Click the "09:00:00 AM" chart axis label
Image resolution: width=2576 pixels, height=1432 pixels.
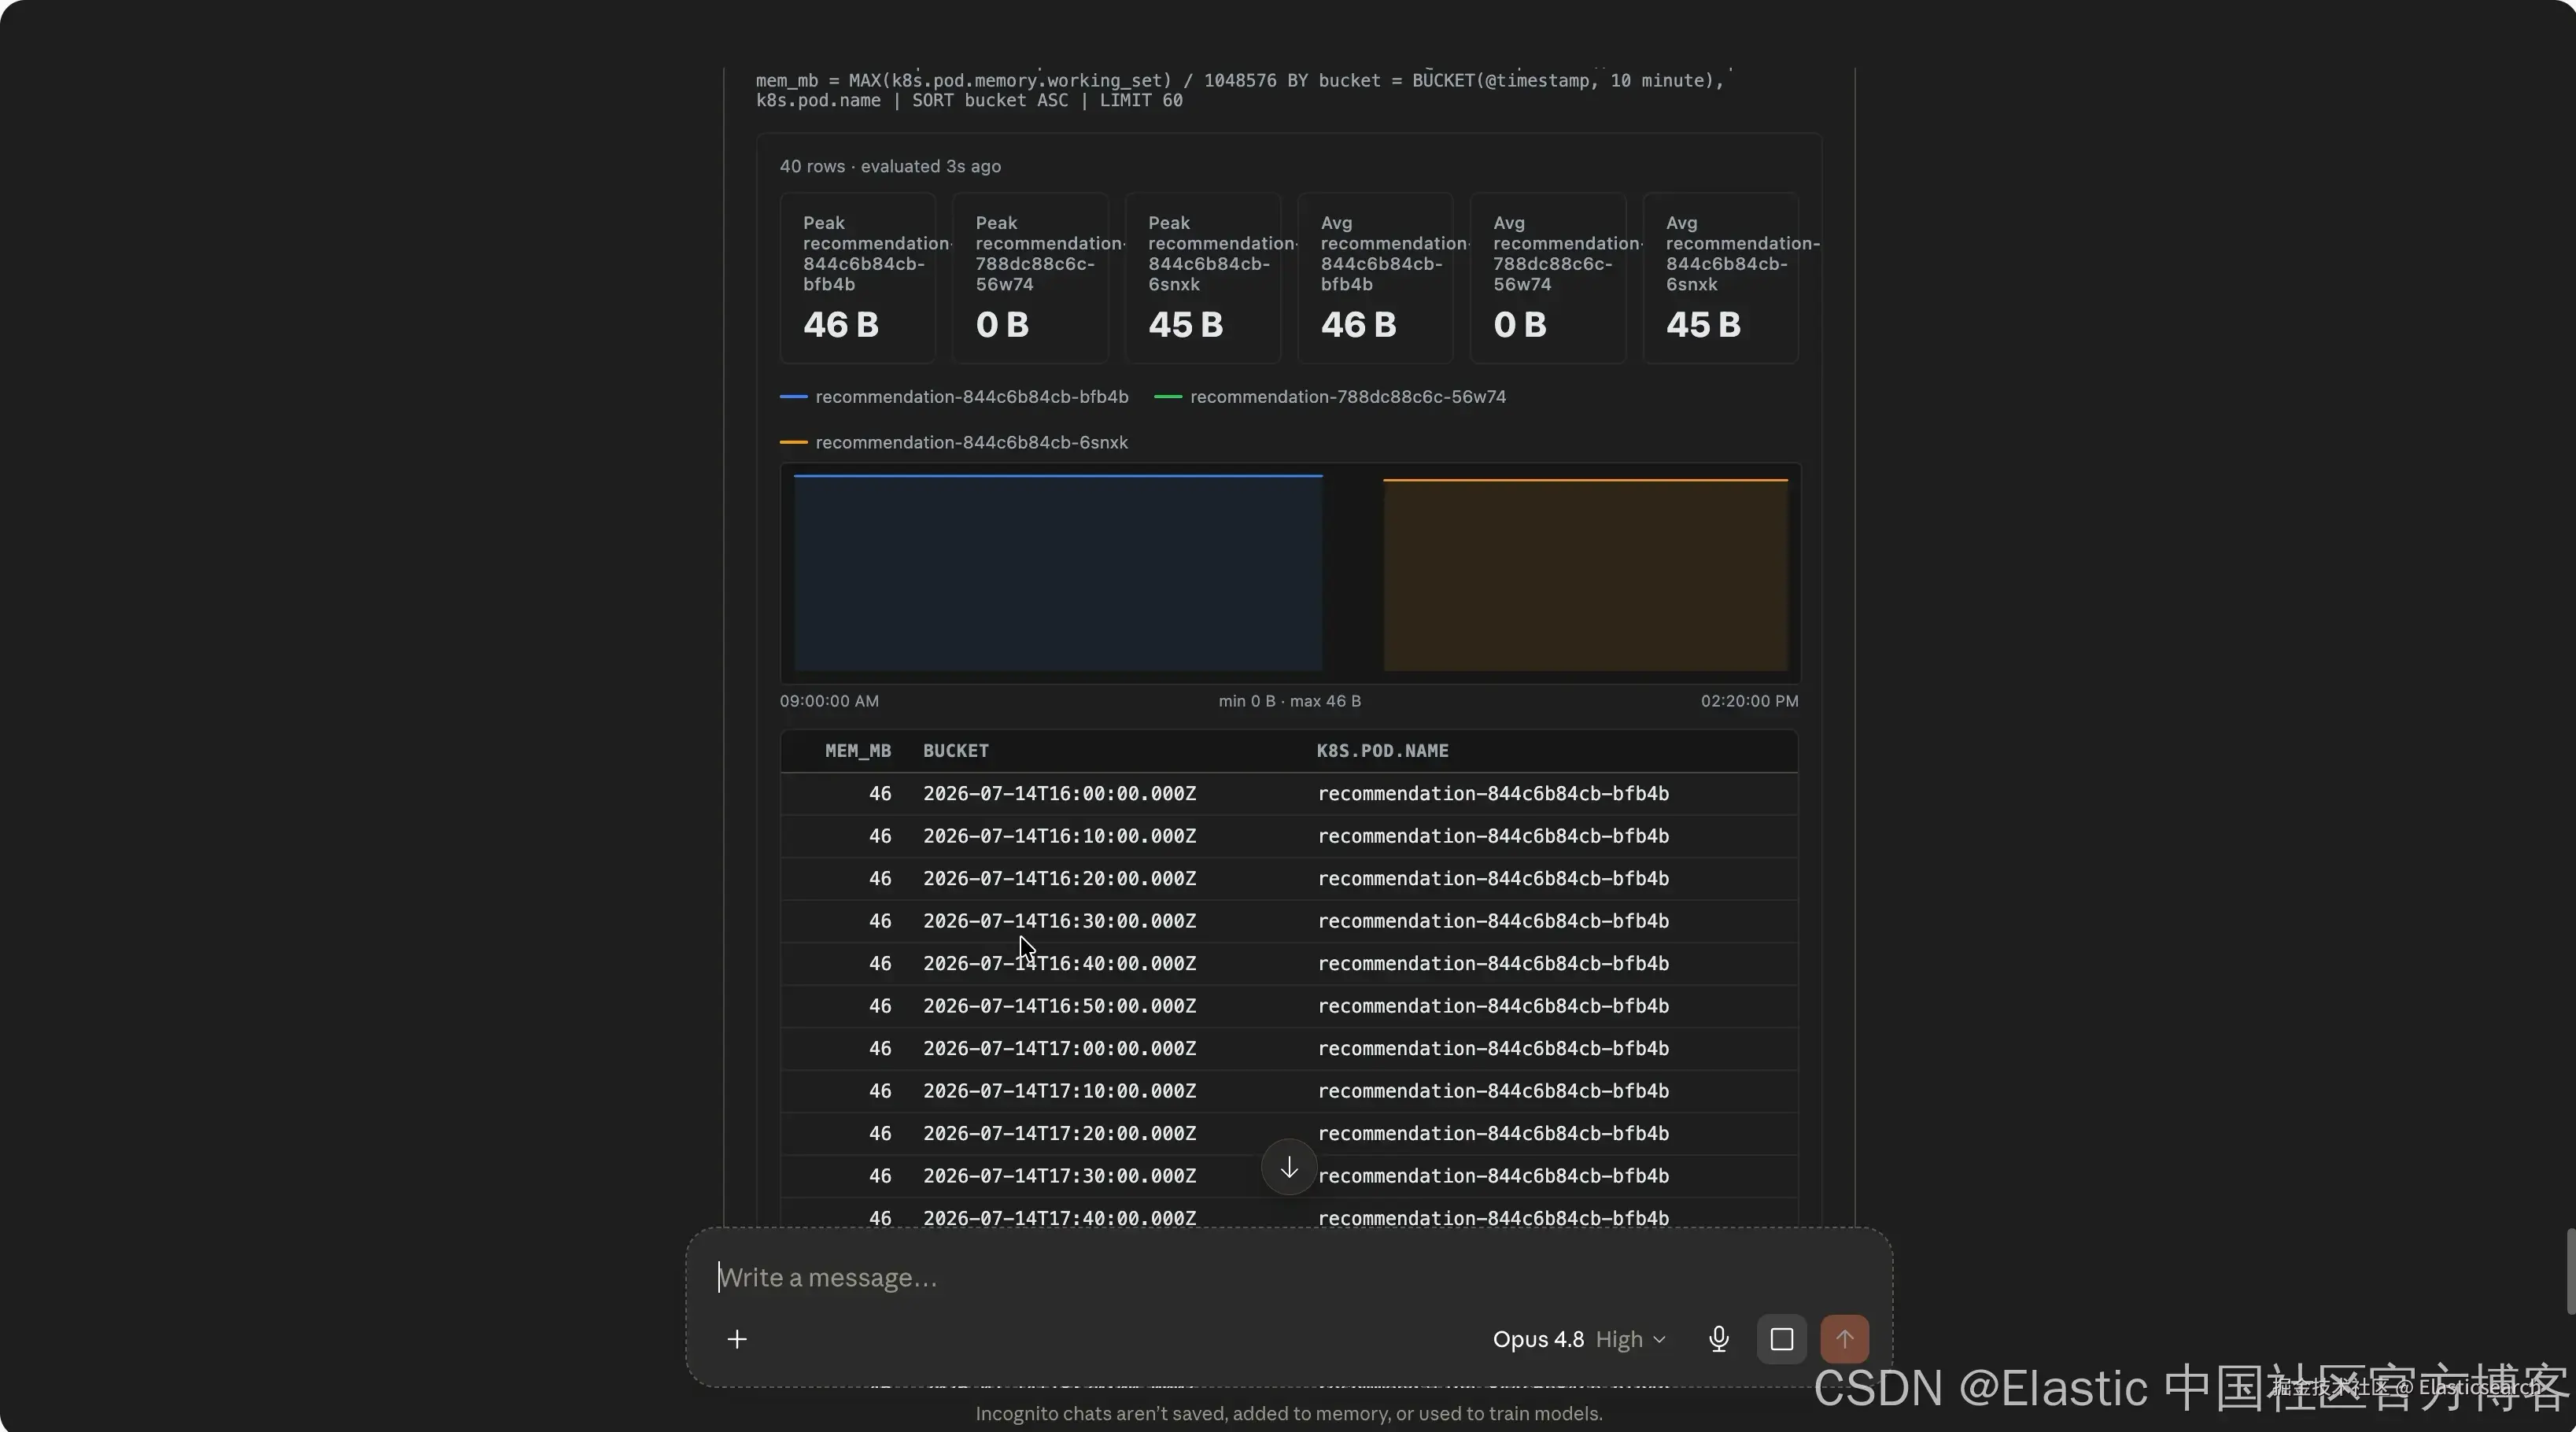pos(829,701)
